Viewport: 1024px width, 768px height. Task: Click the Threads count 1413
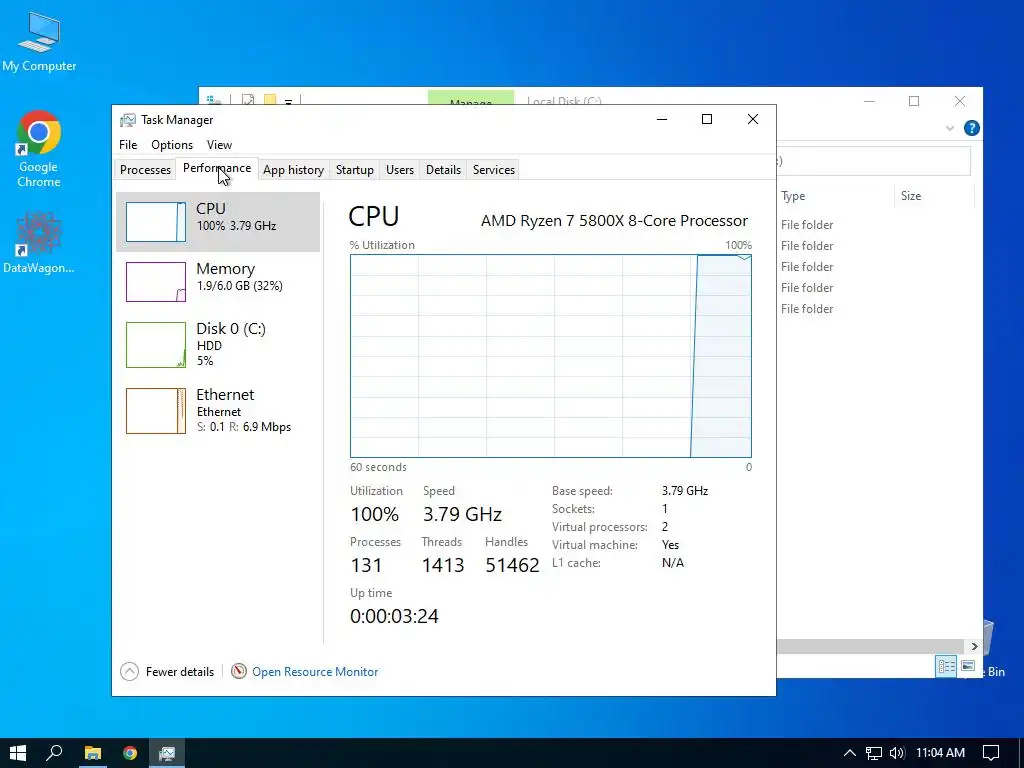pos(443,565)
